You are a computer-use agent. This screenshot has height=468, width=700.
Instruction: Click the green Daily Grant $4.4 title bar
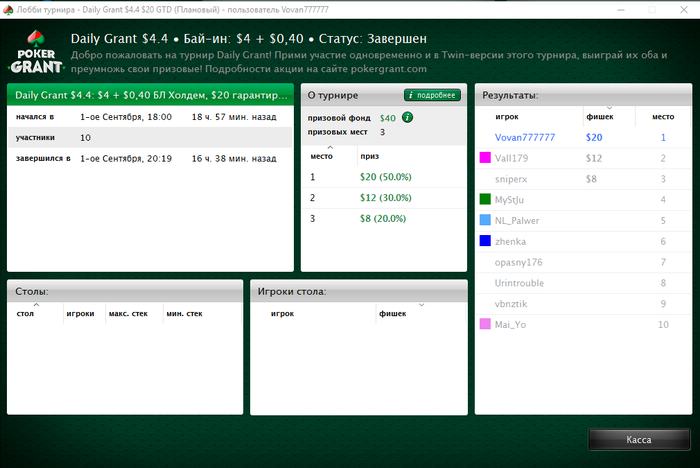click(x=150, y=95)
